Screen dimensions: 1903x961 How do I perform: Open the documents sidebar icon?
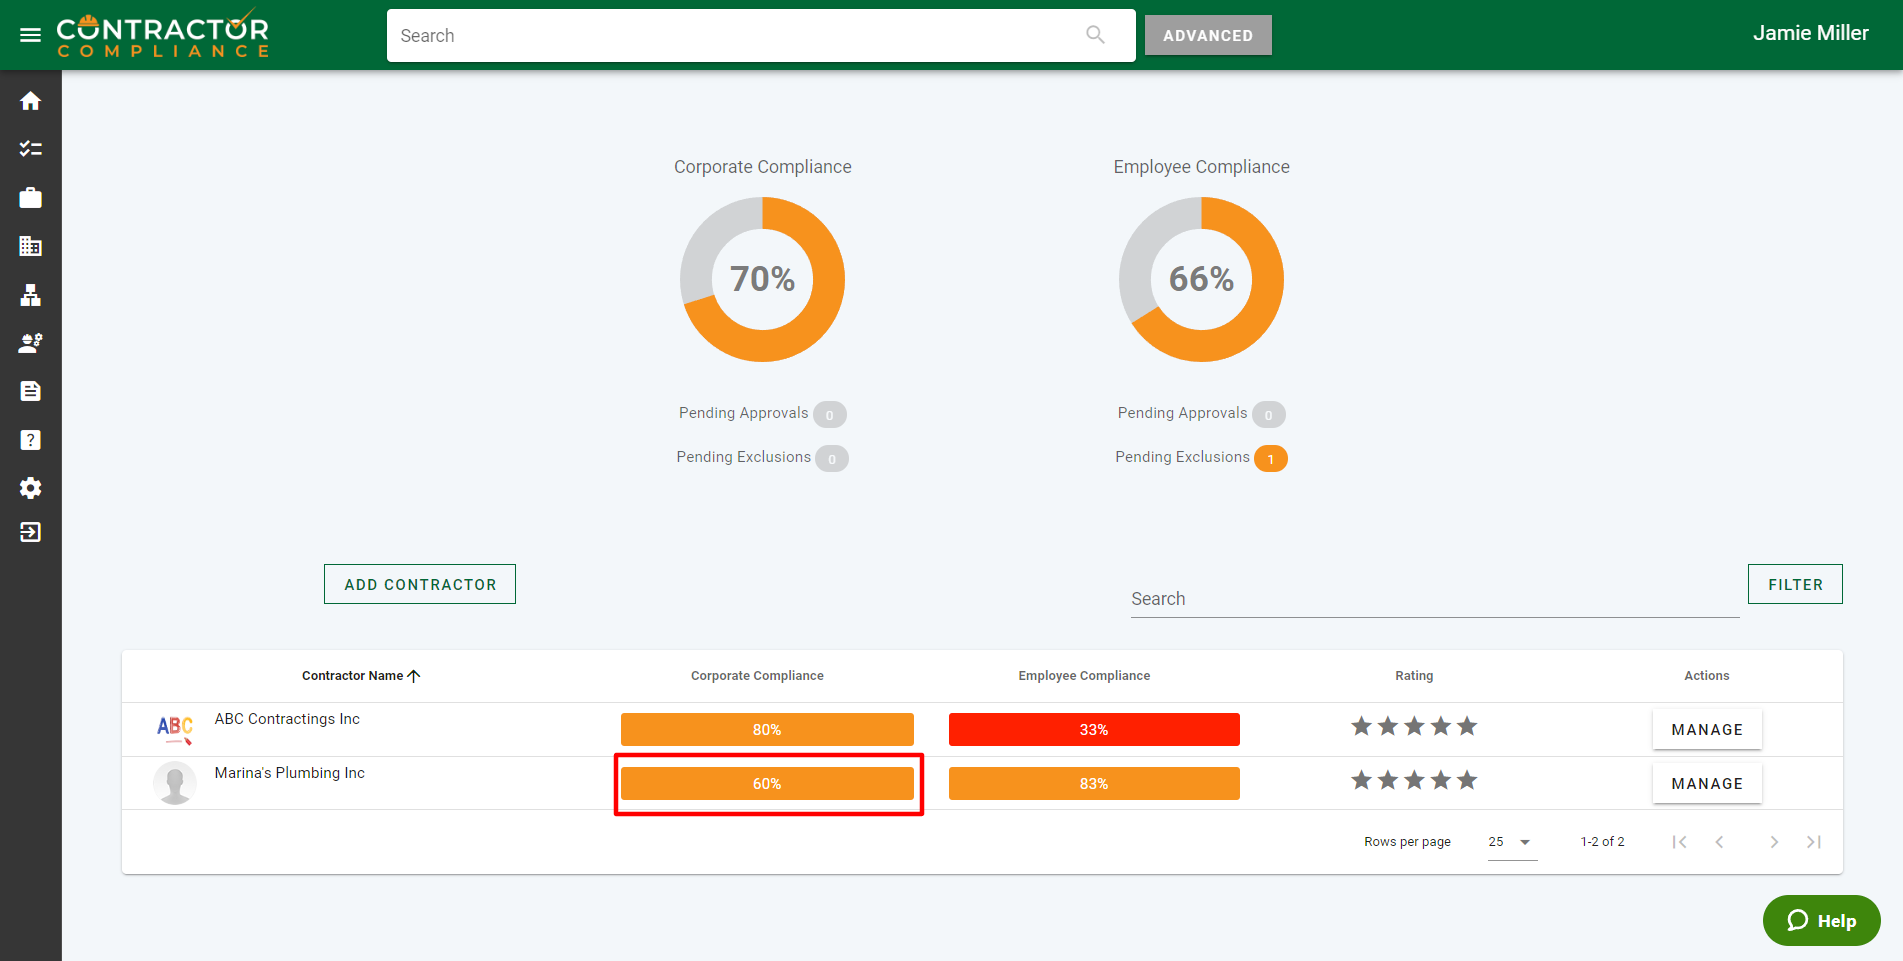(30, 391)
